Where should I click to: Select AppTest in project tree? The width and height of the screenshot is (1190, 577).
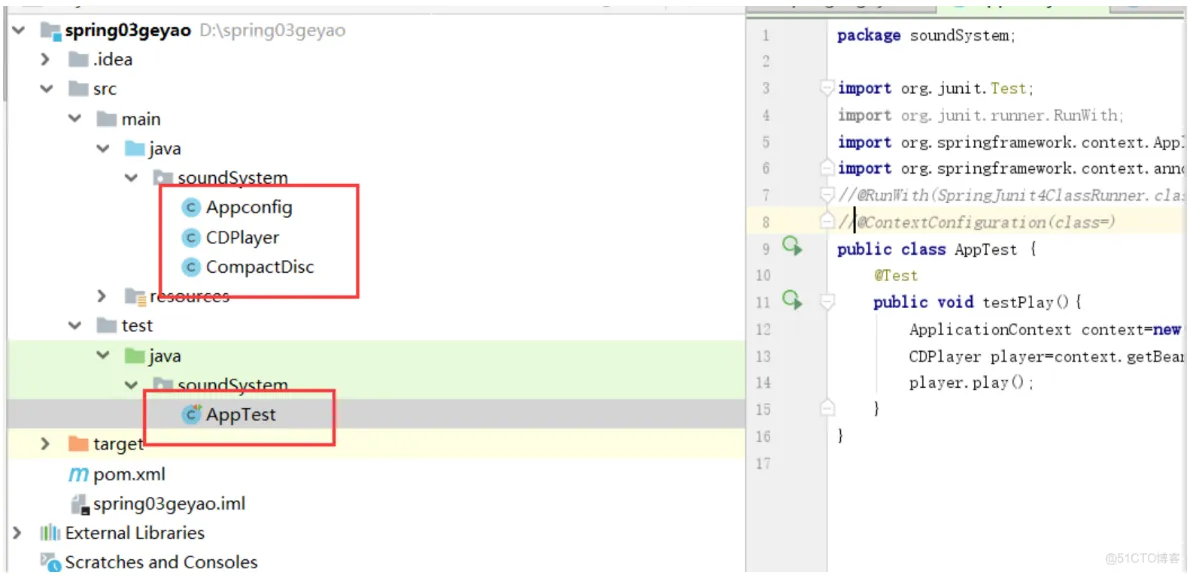(x=241, y=415)
